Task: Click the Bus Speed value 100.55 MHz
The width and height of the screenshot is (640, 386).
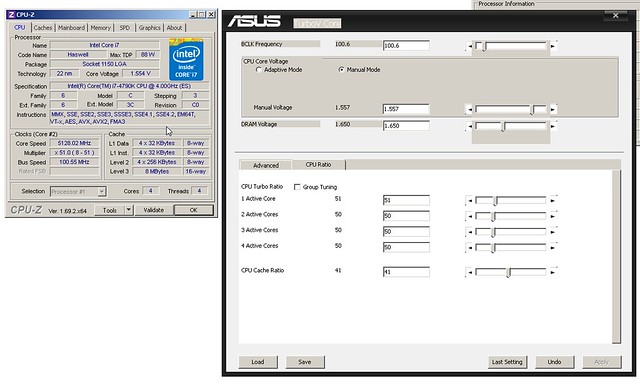Action: 74,162
